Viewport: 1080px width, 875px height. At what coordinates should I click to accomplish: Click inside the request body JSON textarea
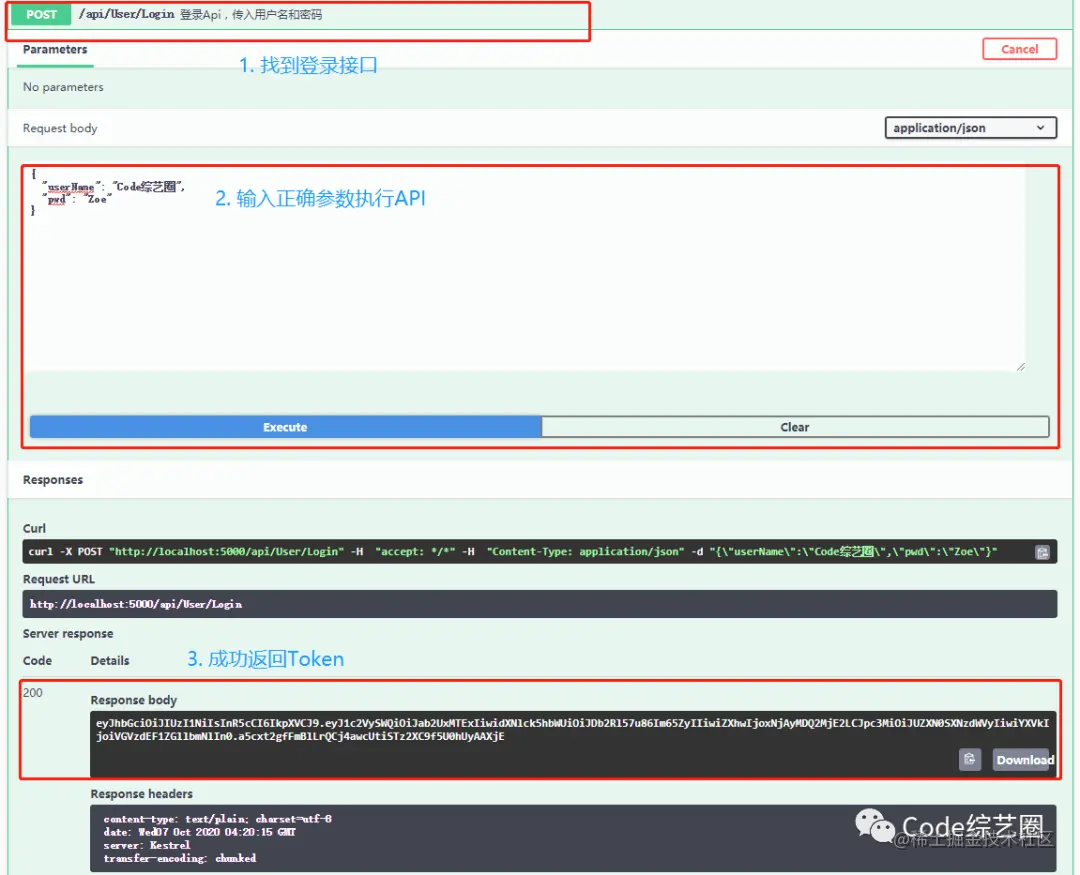tap(526, 269)
